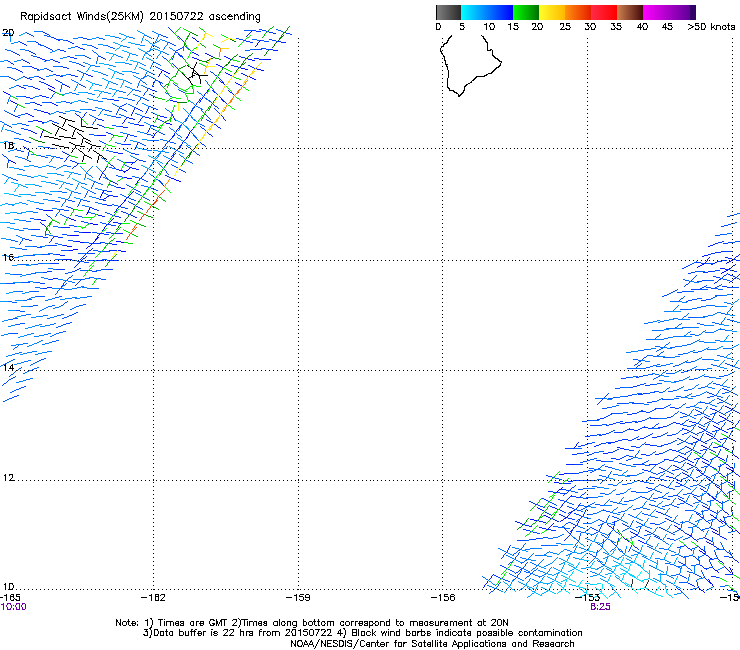
Task: Click the title text 'Rapidsact Winds(25KM) 20150722 ascending'
Action: coord(140,17)
